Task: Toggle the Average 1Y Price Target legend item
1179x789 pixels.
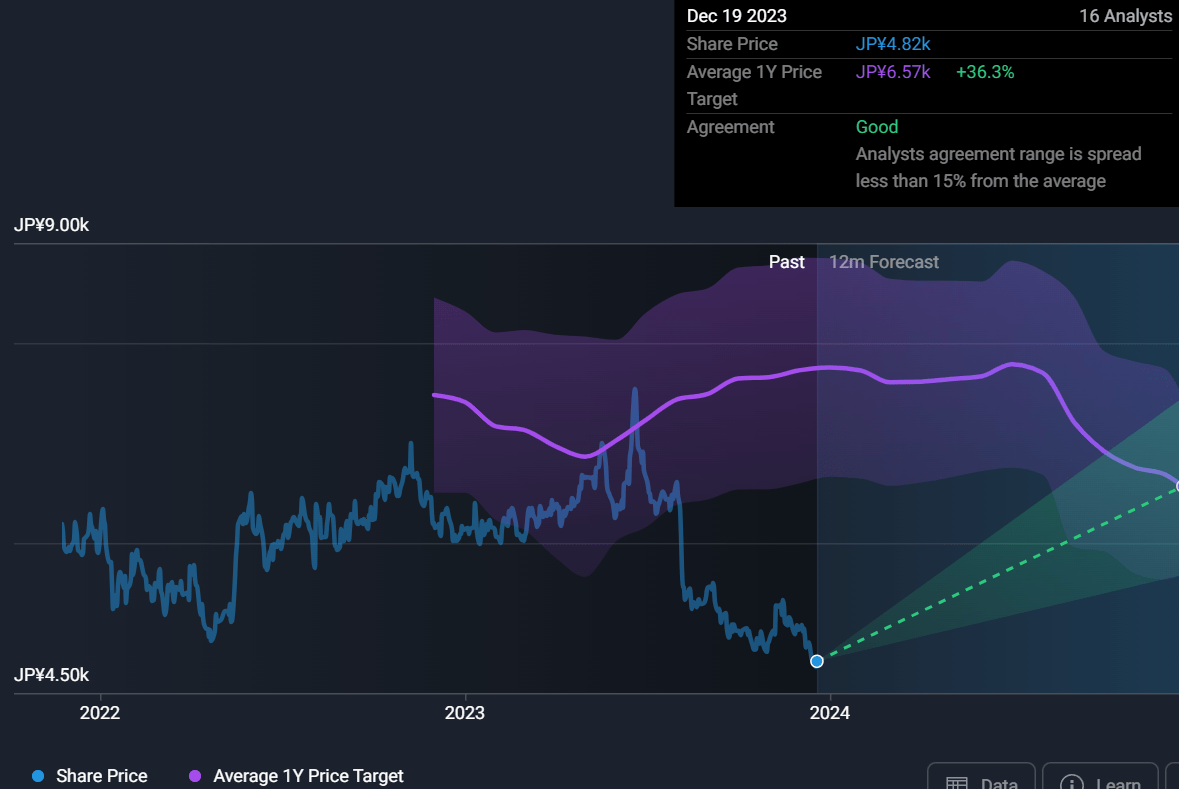Action: [x=296, y=775]
